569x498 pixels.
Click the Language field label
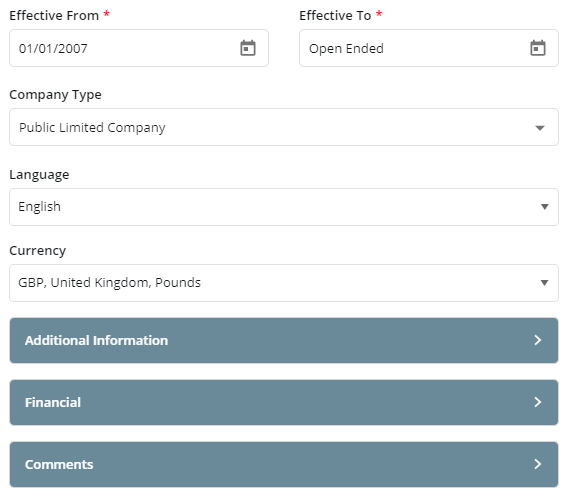[39, 175]
